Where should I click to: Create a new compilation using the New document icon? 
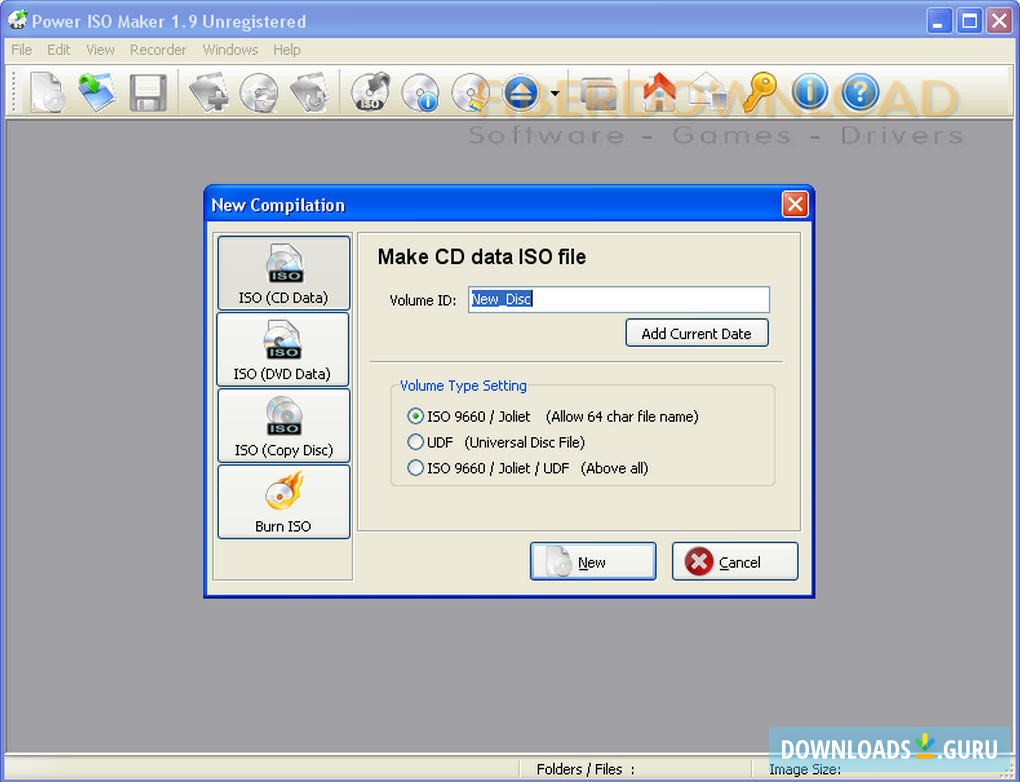tap(47, 91)
